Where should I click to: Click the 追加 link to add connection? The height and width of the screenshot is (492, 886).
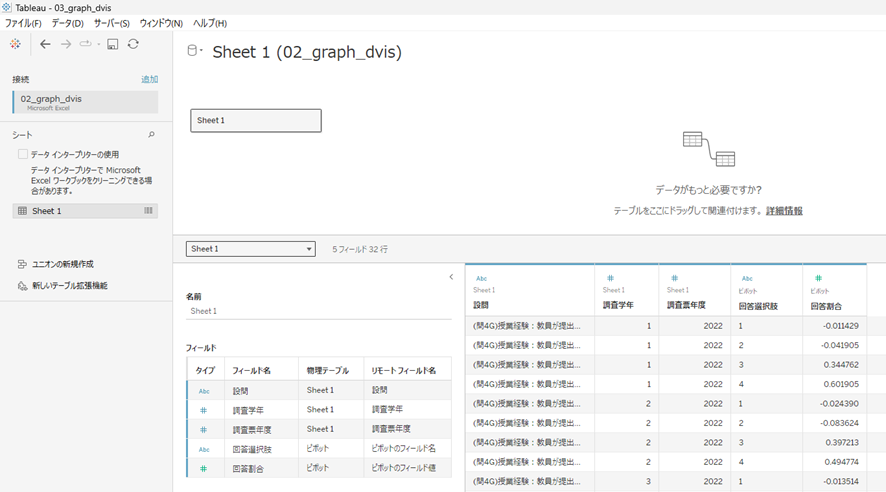(x=149, y=80)
